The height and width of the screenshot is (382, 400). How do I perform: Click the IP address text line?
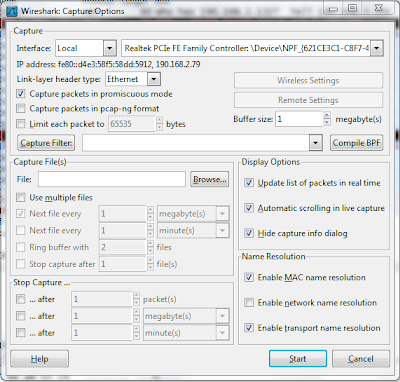[x=108, y=64]
